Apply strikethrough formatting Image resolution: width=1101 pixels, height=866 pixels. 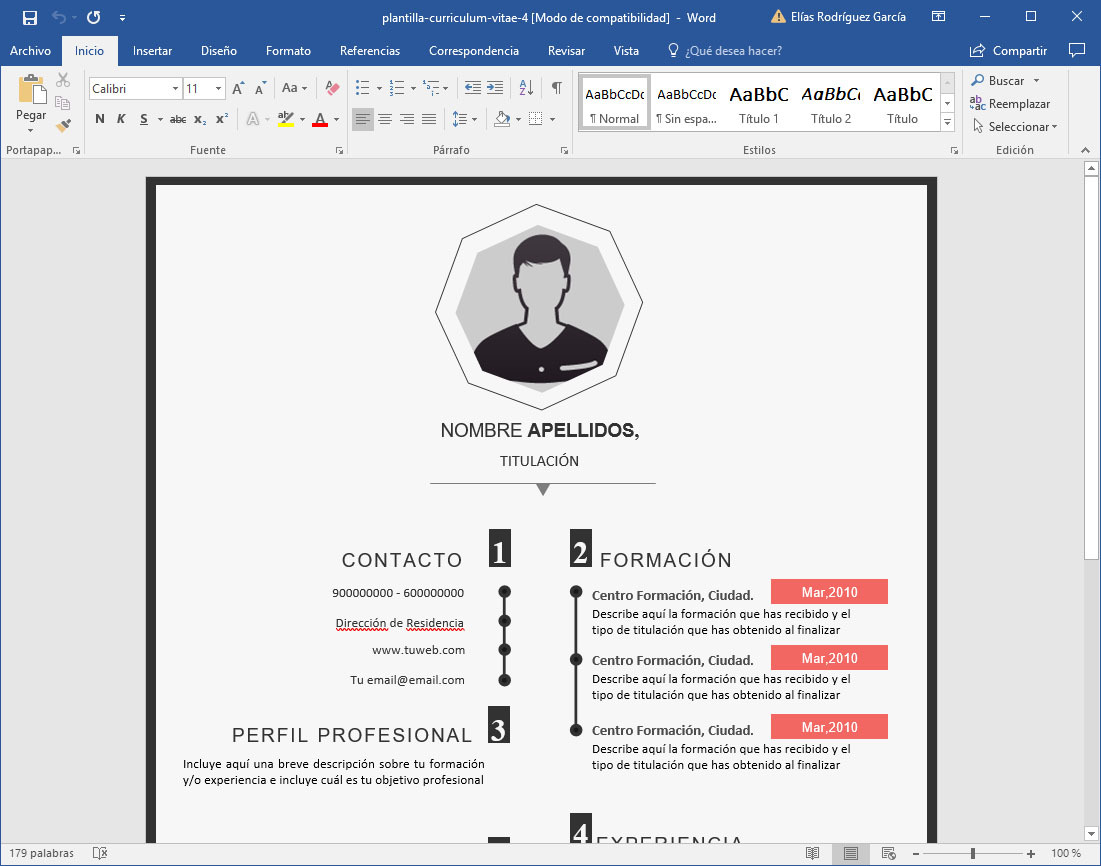coord(179,118)
